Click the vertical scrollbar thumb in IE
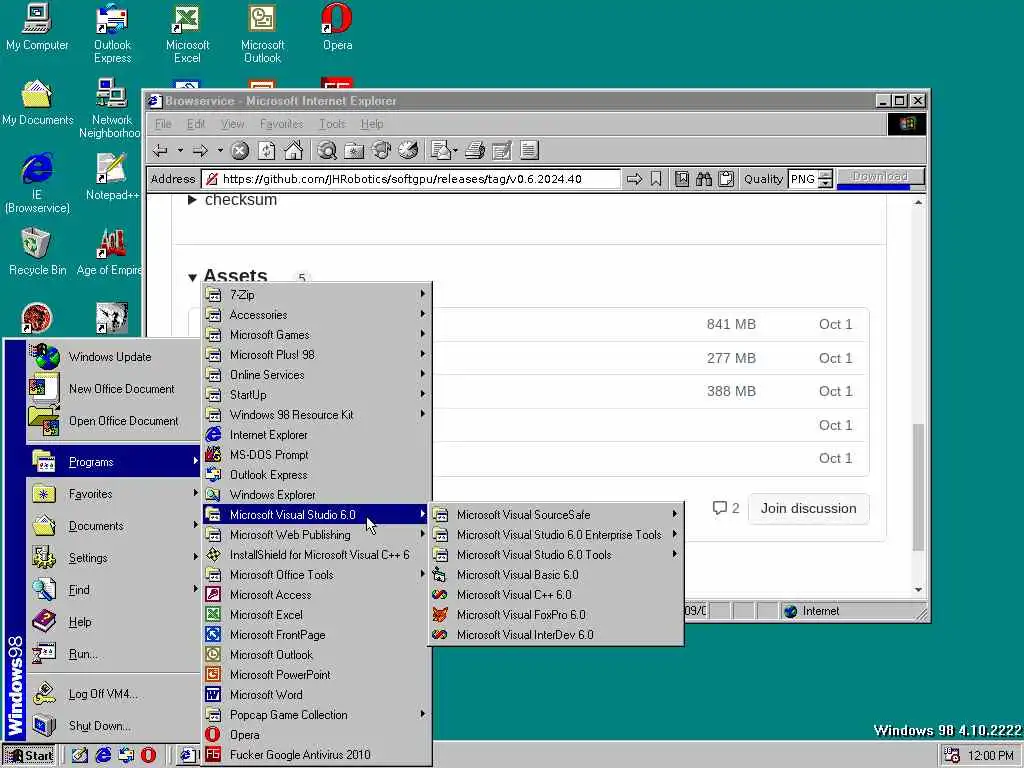 (x=918, y=487)
